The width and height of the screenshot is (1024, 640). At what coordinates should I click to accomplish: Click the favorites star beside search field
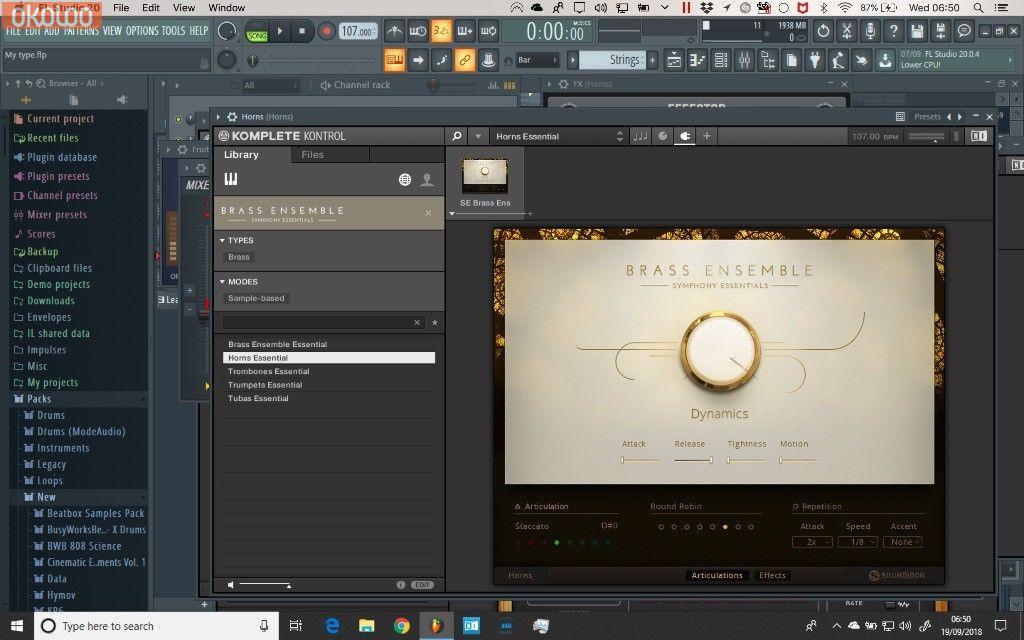[x=434, y=323]
